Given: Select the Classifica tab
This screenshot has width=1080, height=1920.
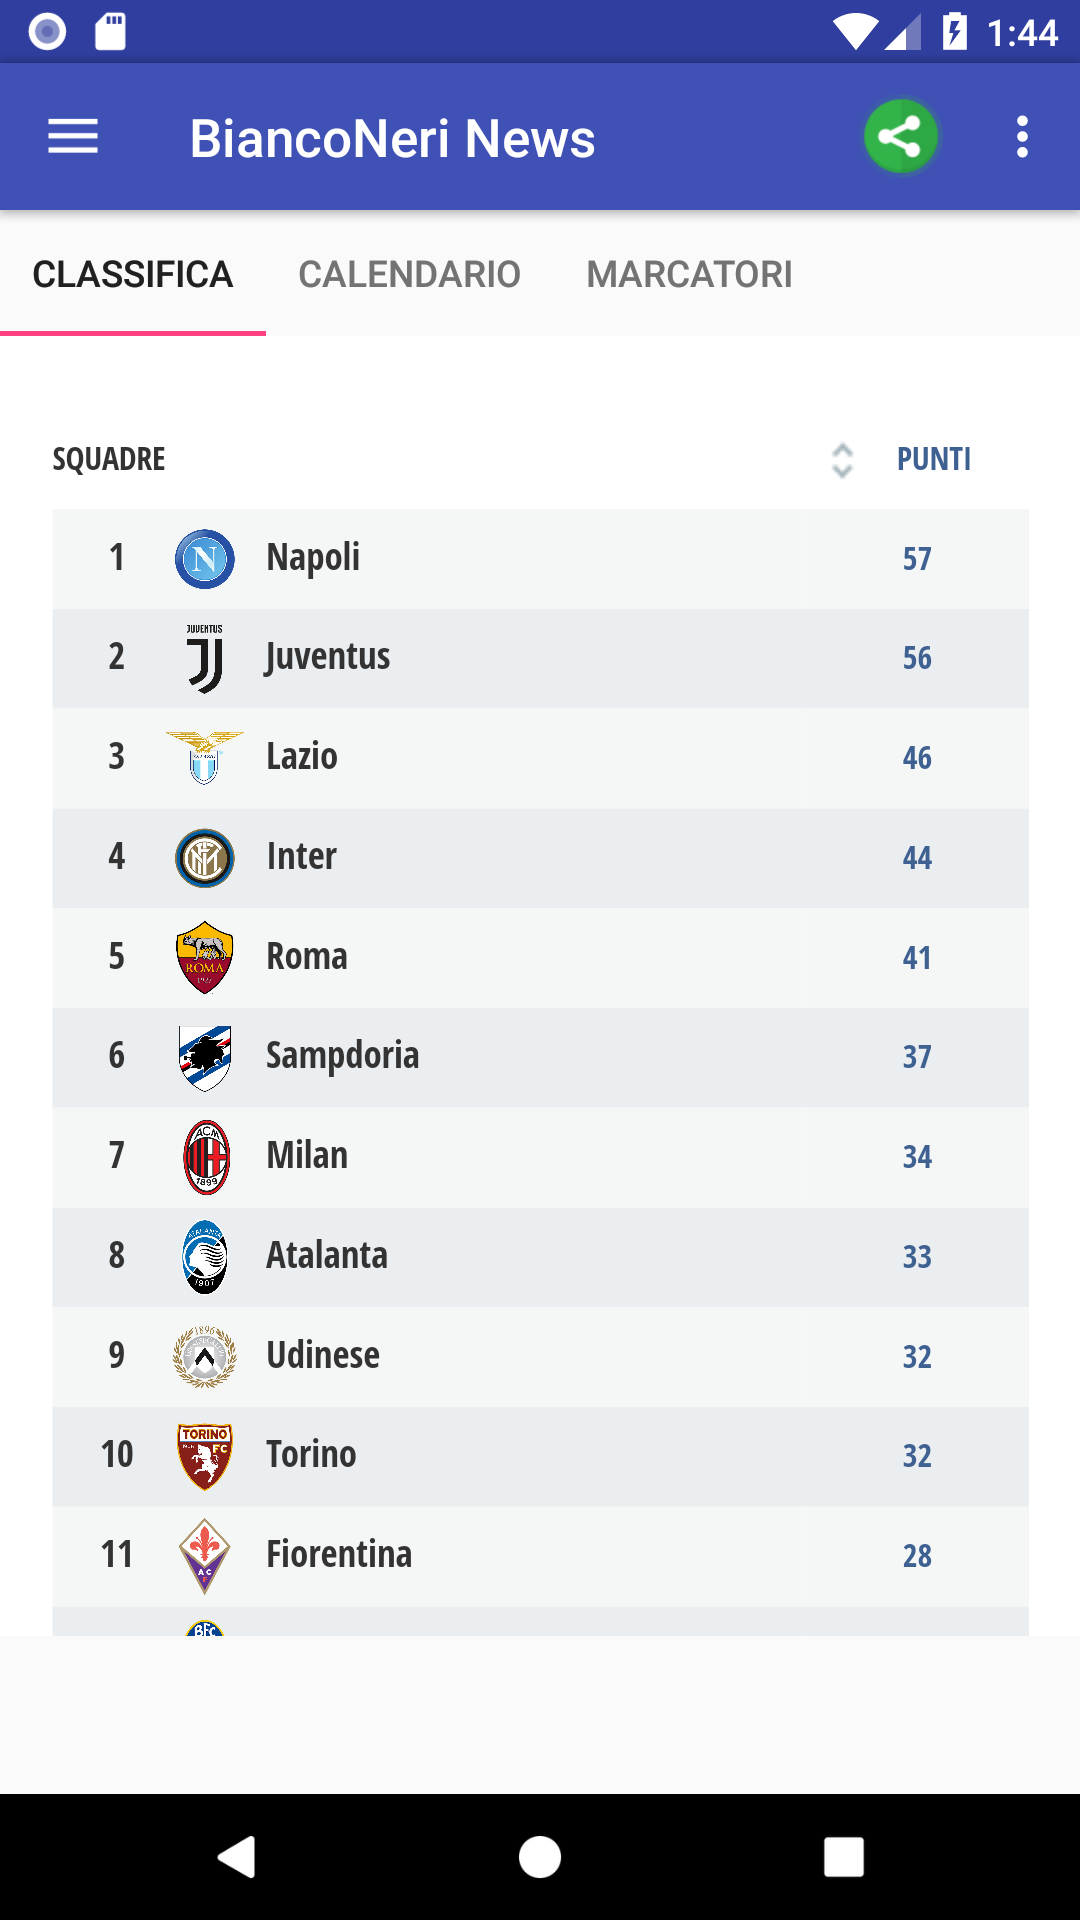Looking at the screenshot, I should pos(133,274).
